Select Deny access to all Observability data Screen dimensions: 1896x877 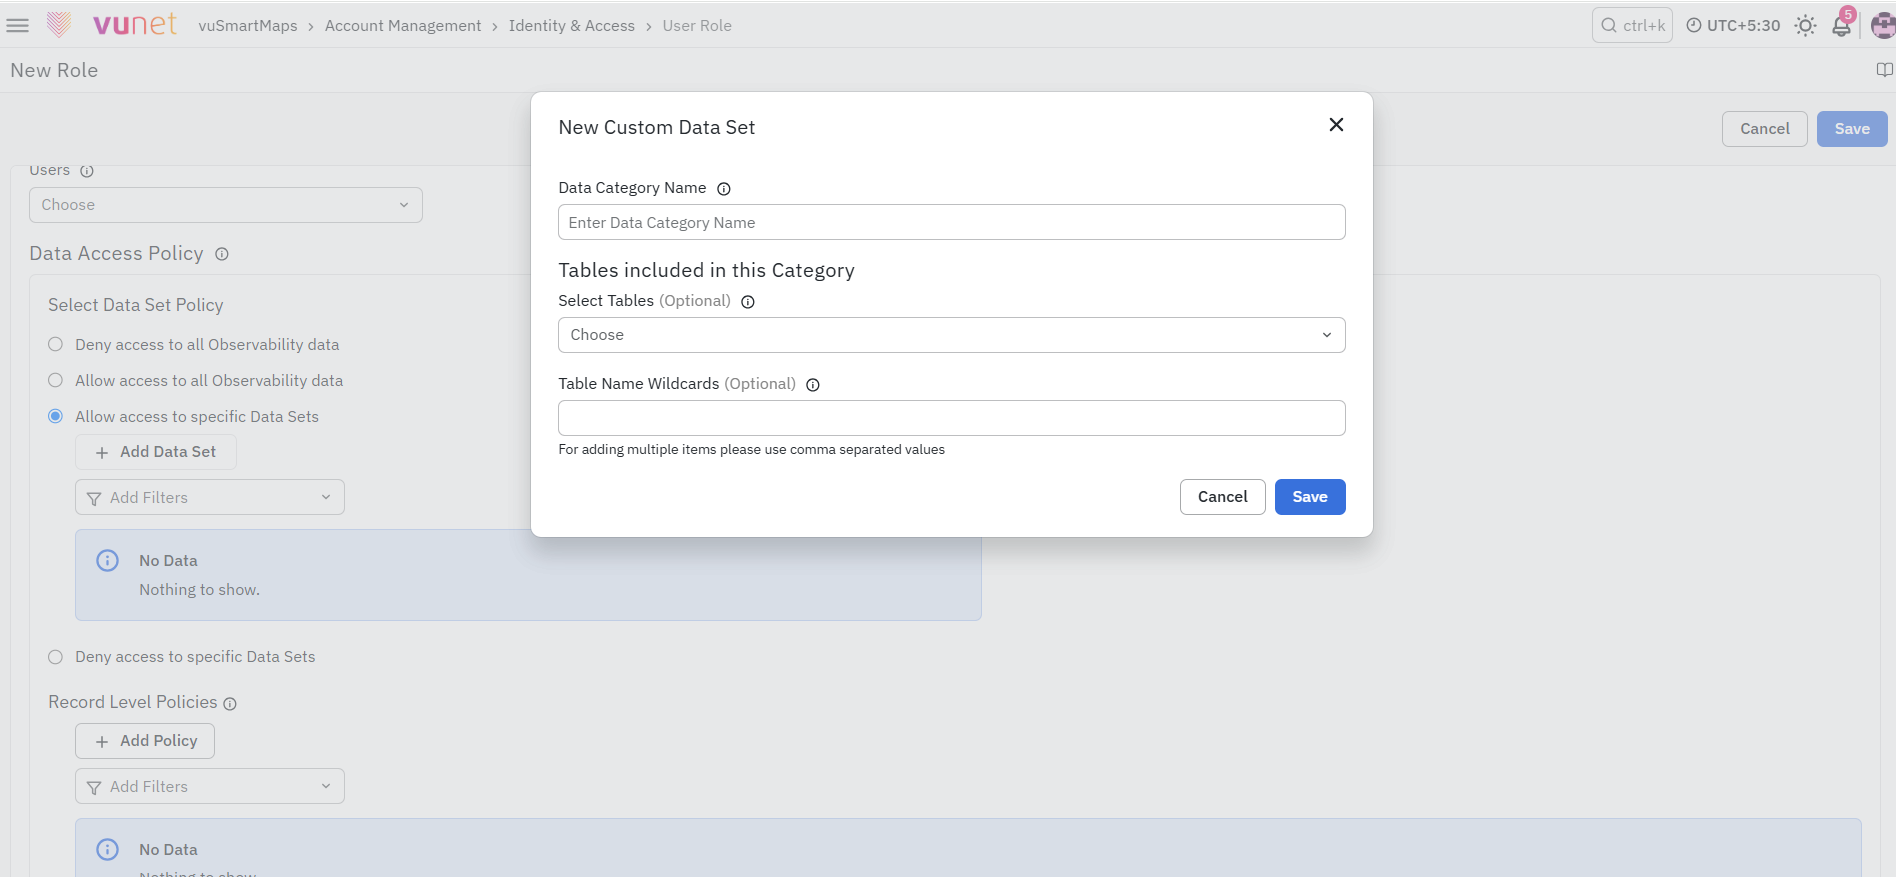coord(56,344)
